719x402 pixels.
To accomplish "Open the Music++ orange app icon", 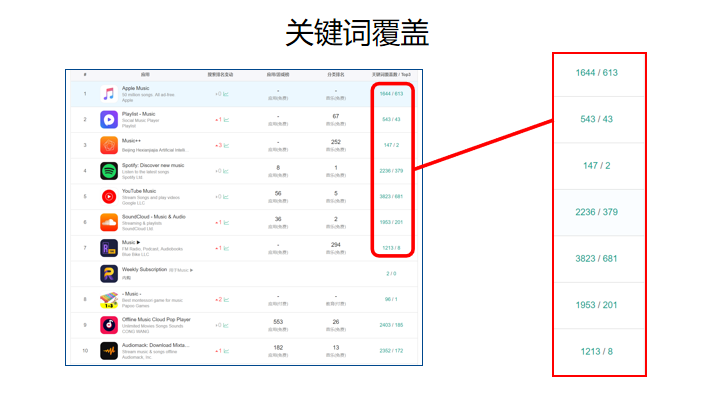I will tap(109, 145).
